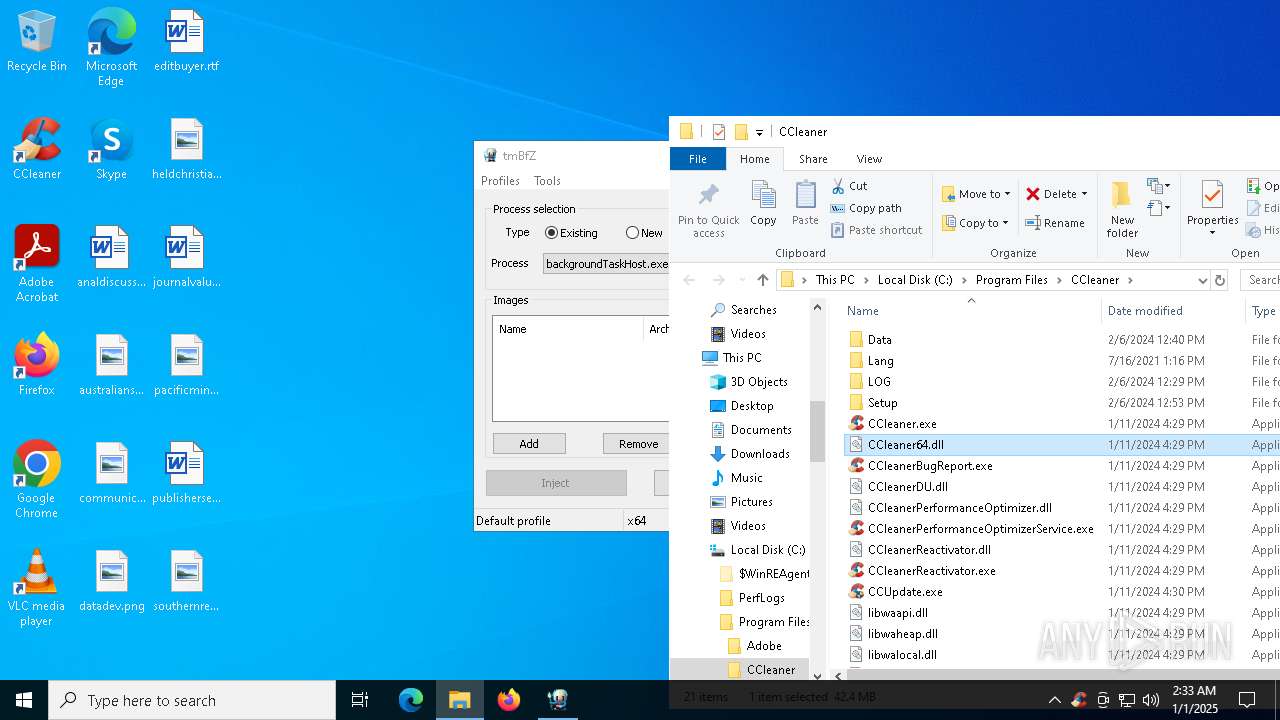Open Task View on the taskbar

pos(360,700)
